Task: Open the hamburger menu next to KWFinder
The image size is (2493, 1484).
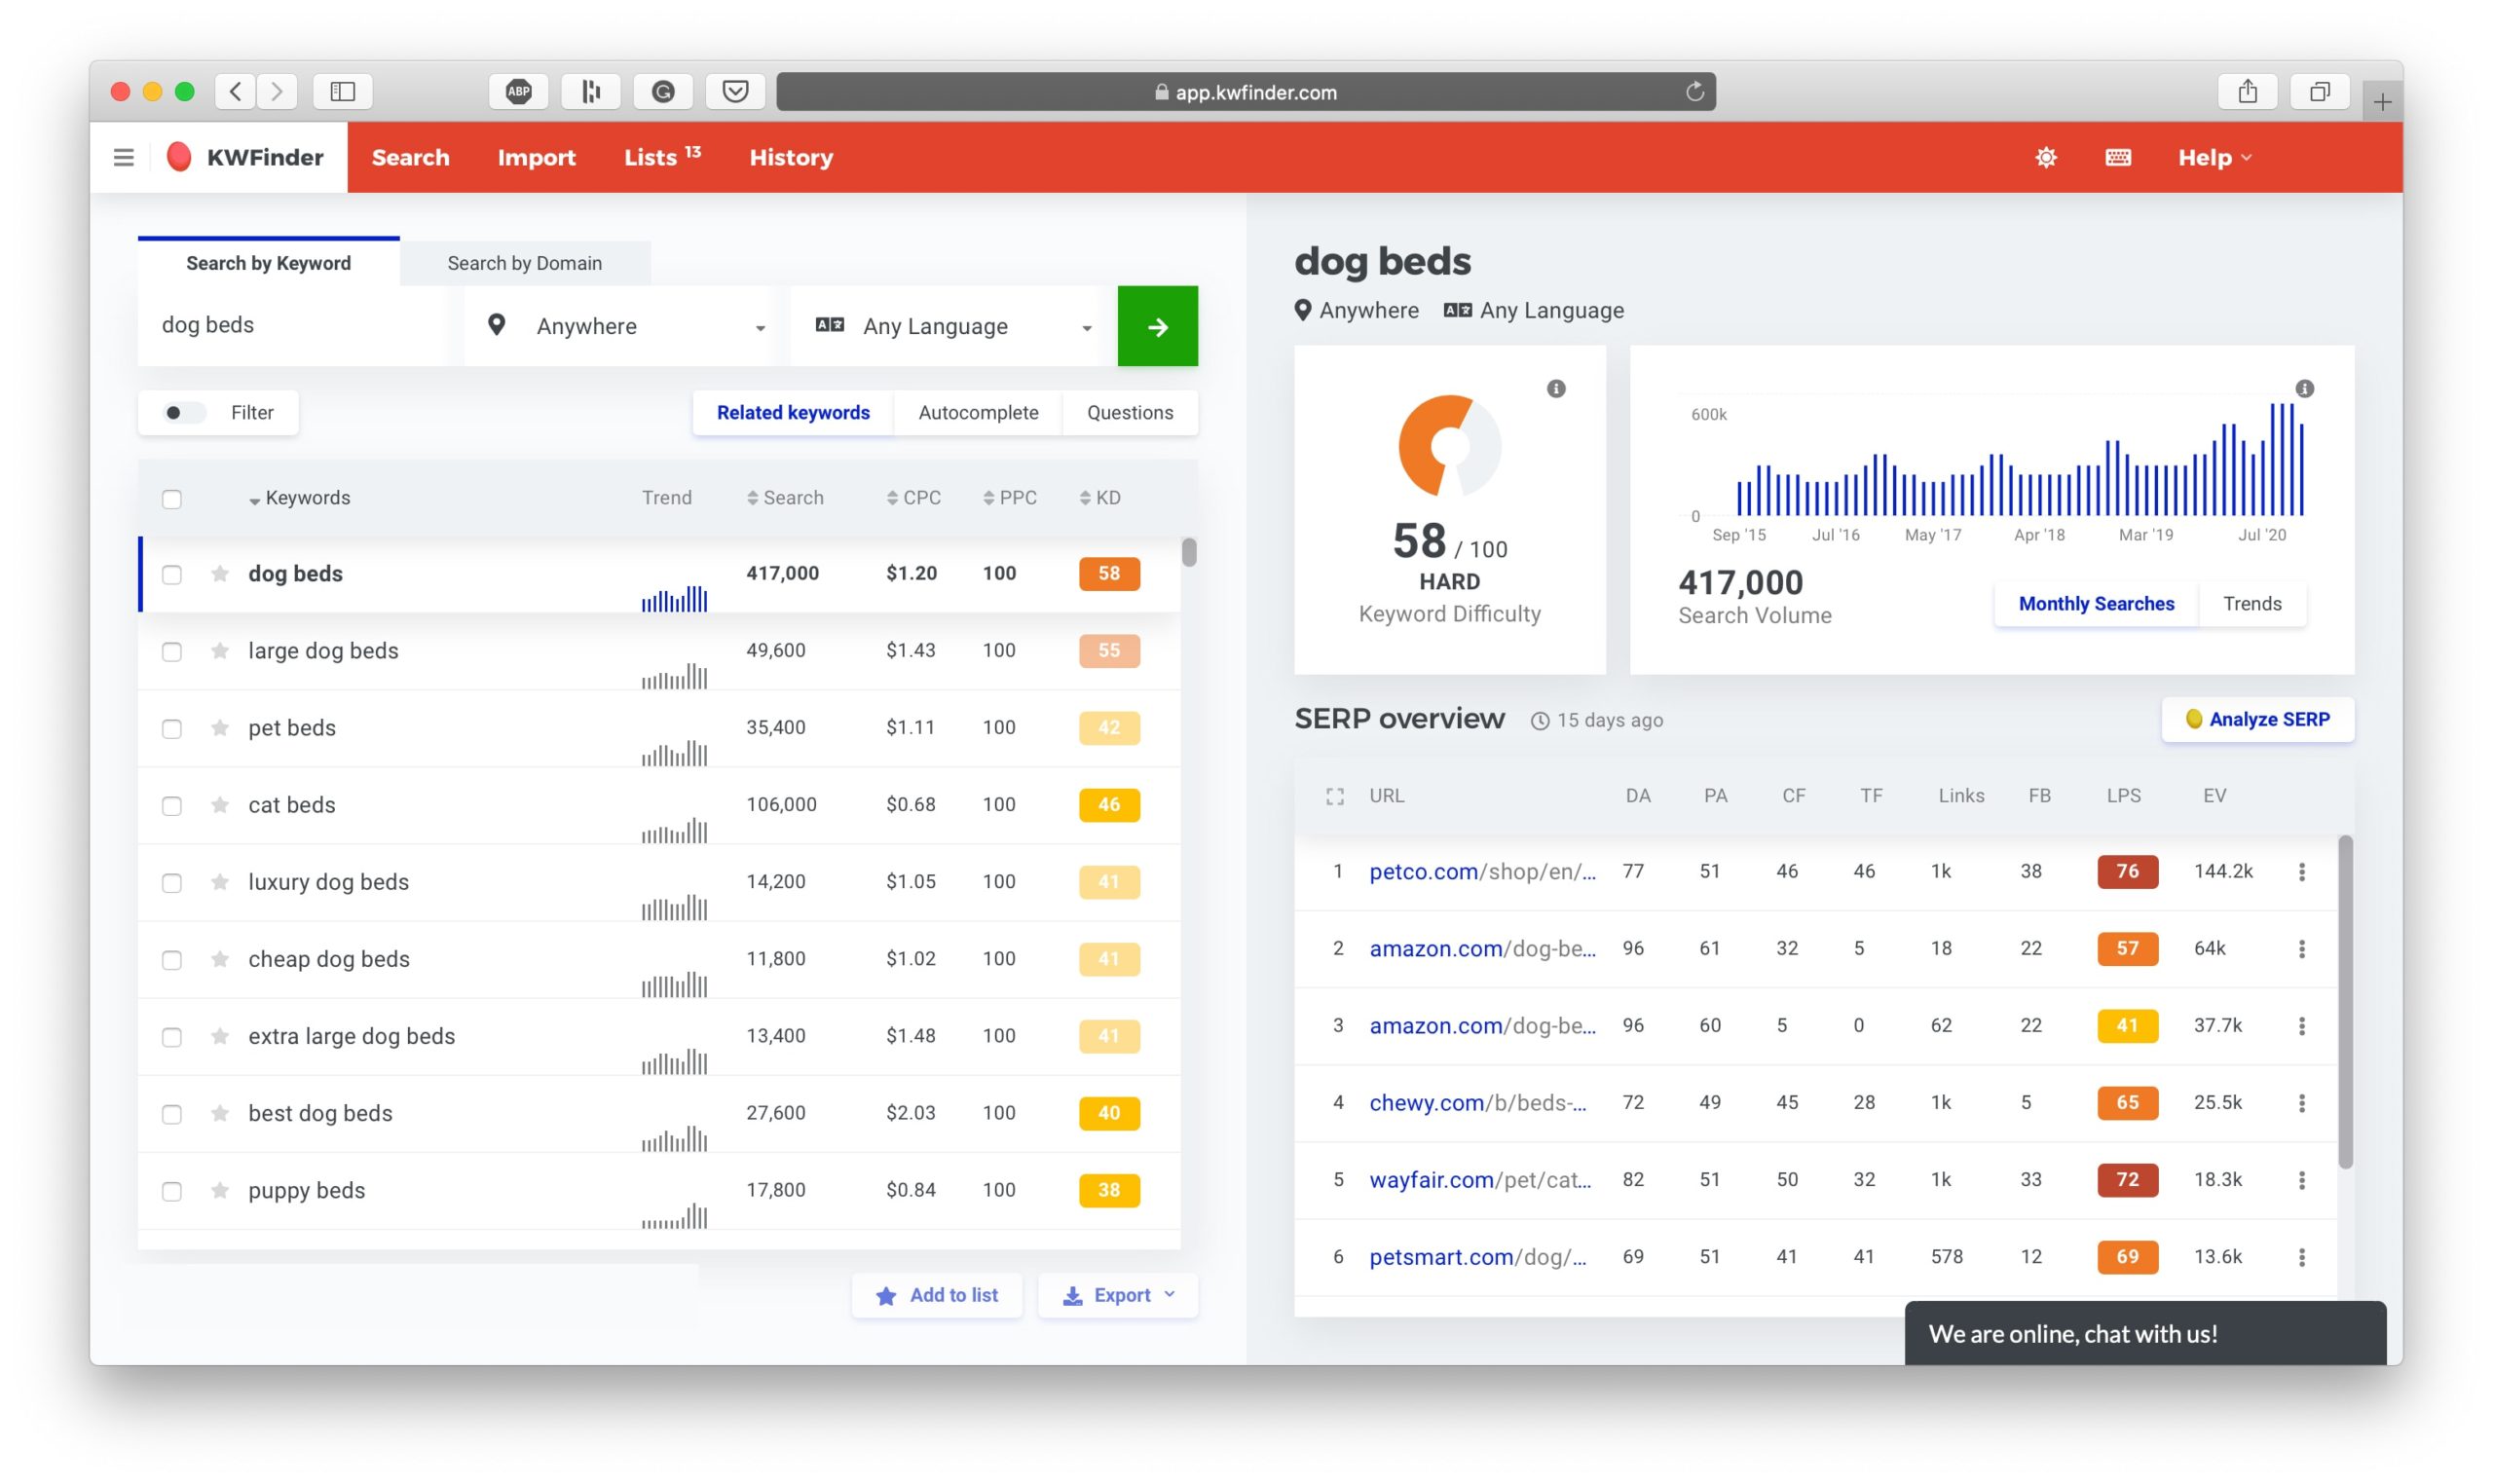Action: coord(123,157)
